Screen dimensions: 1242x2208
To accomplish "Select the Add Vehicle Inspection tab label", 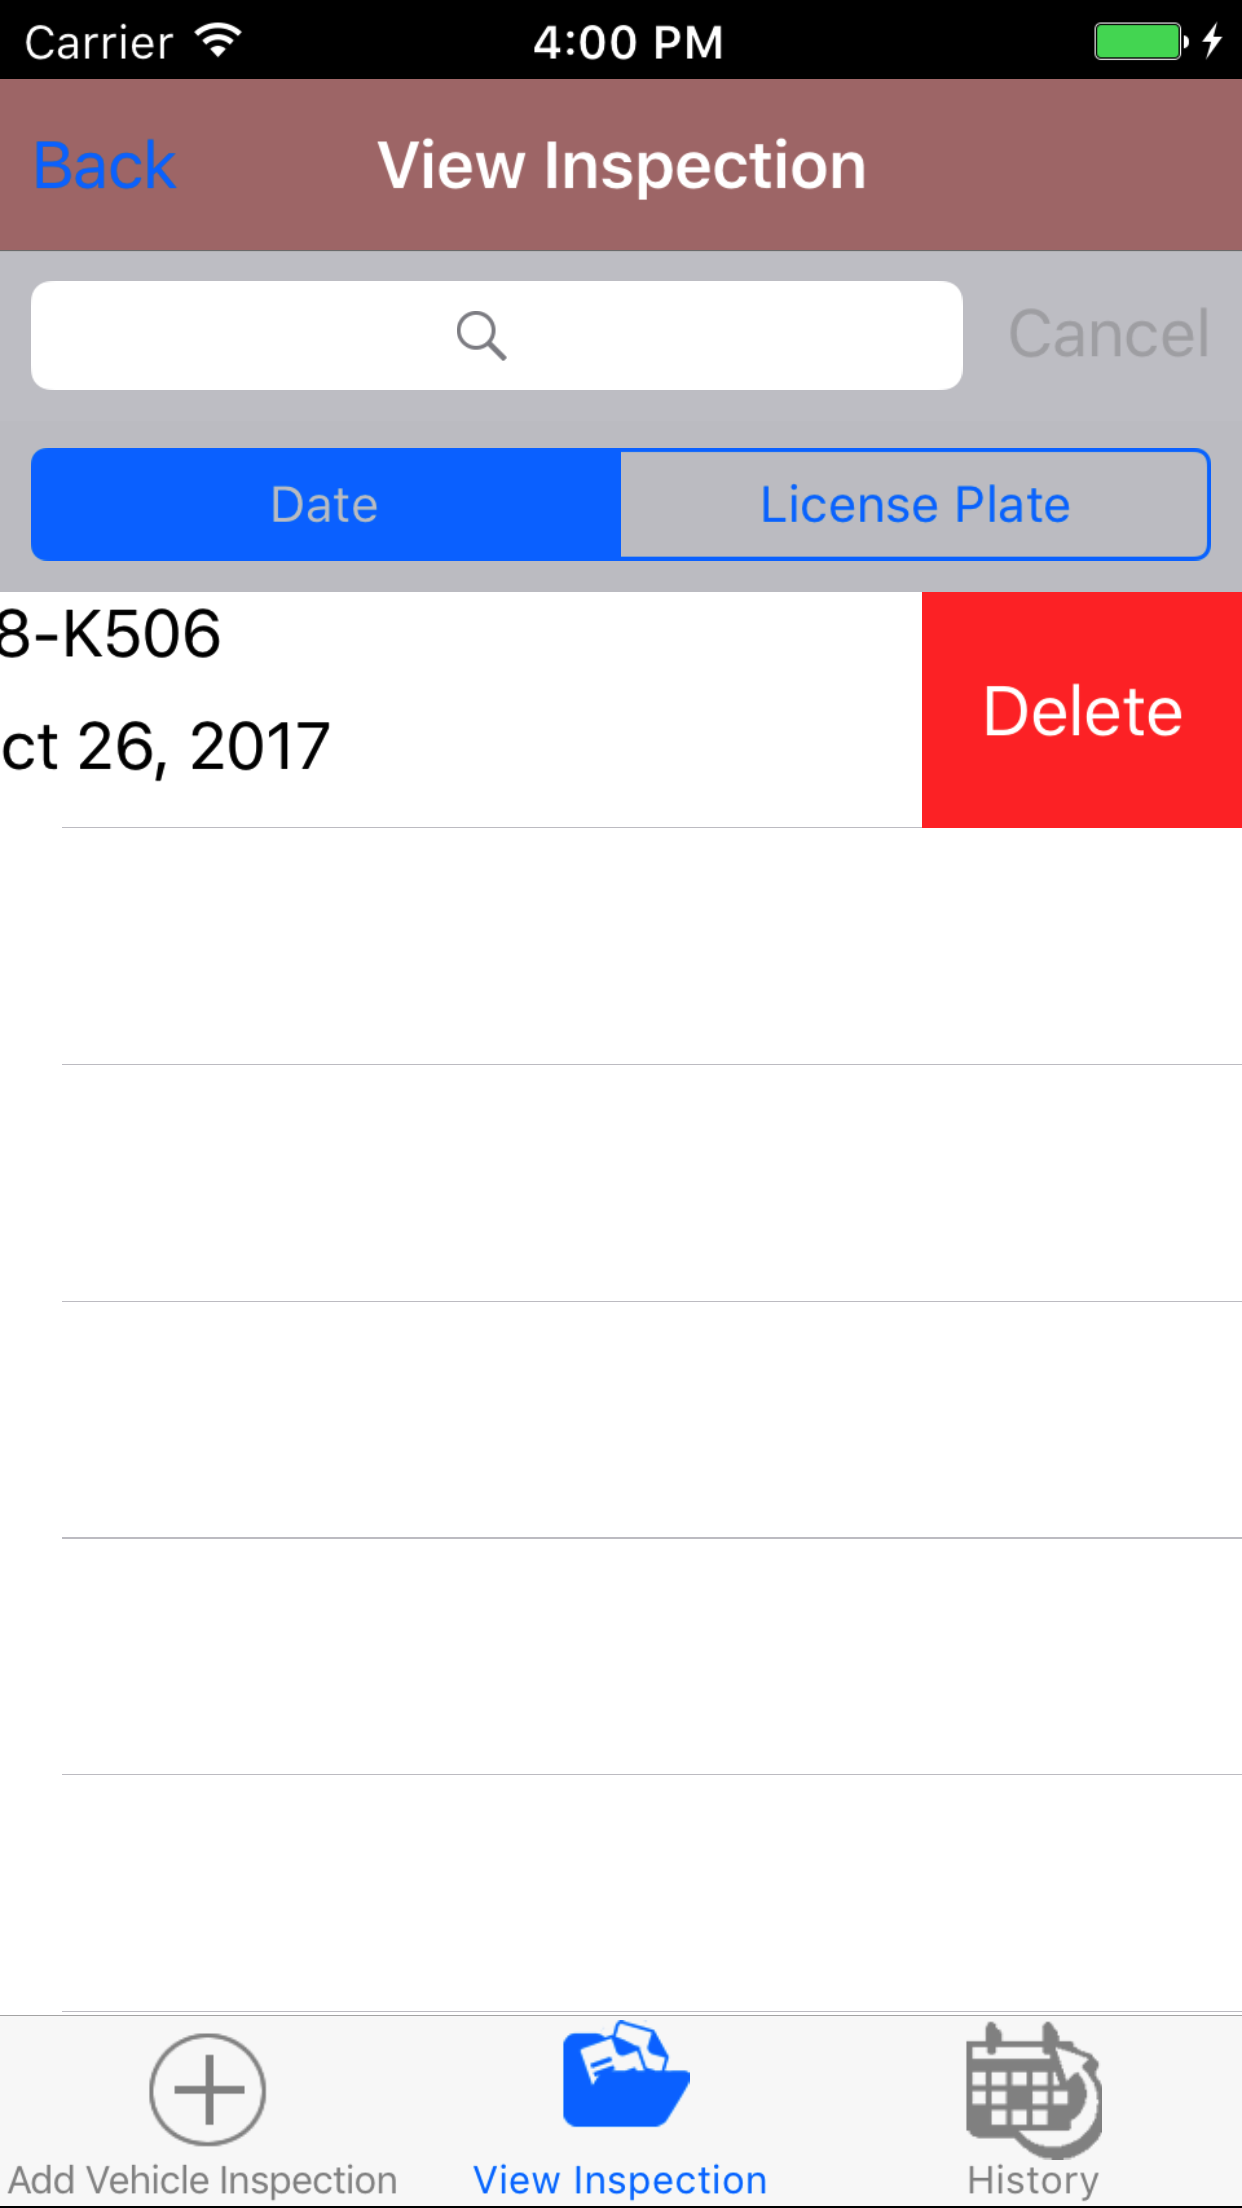I will point(203,2180).
